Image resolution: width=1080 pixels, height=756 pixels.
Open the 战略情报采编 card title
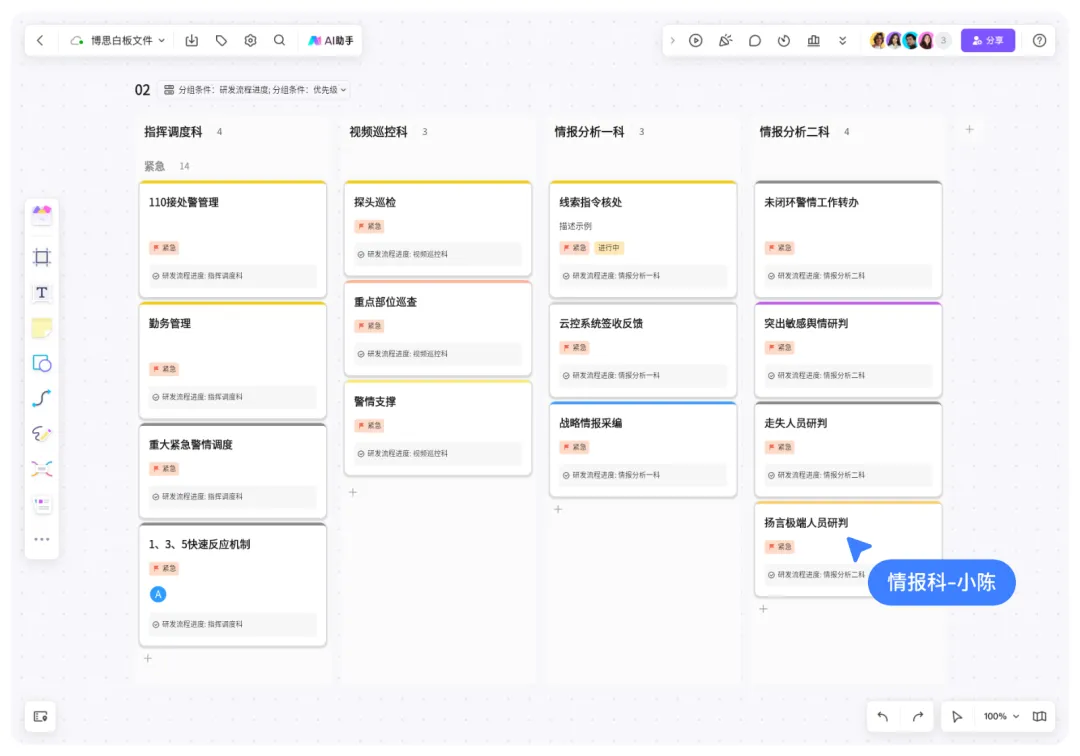tap(590, 423)
